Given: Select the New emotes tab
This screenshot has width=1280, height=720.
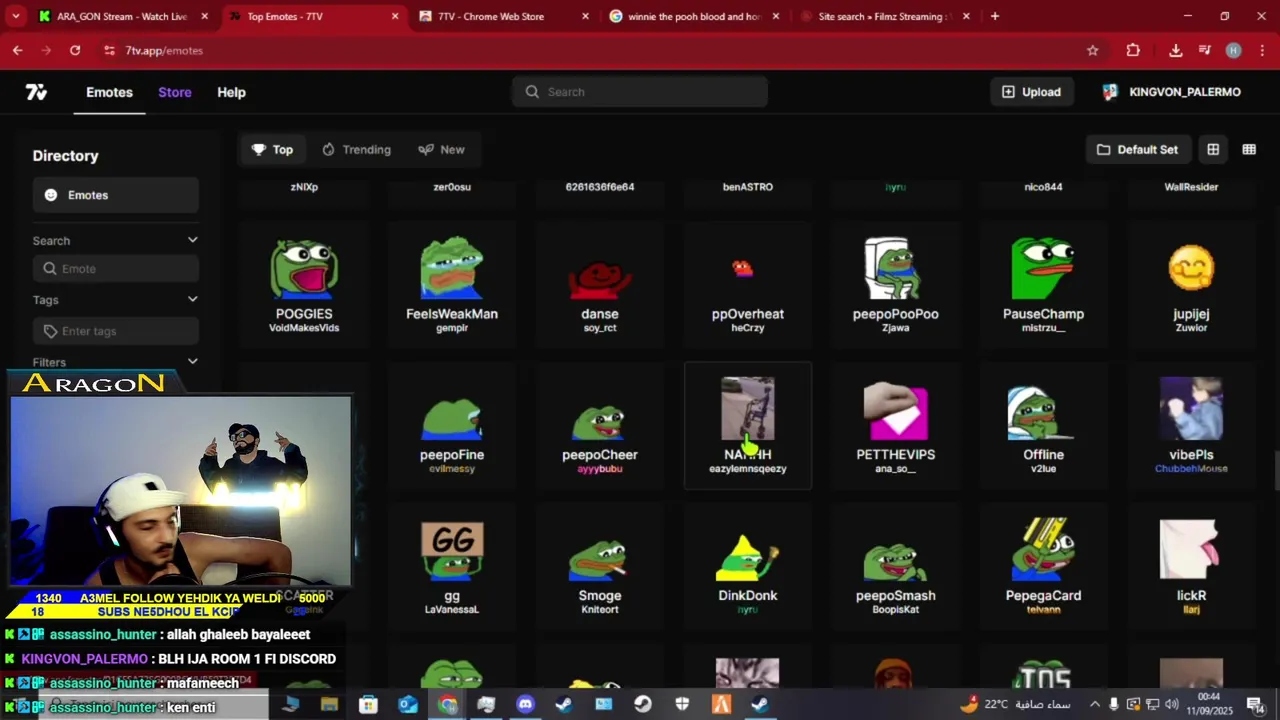Looking at the screenshot, I should coord(441,149).
